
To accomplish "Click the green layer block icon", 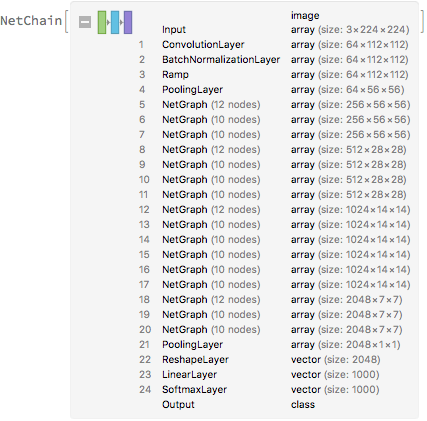I will pos(102,22).
